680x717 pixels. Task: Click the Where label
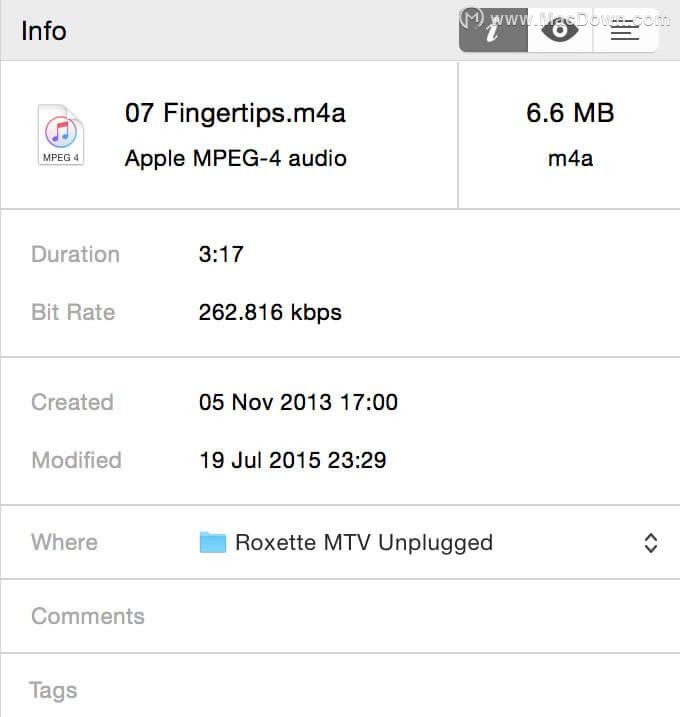coord(64,542)
